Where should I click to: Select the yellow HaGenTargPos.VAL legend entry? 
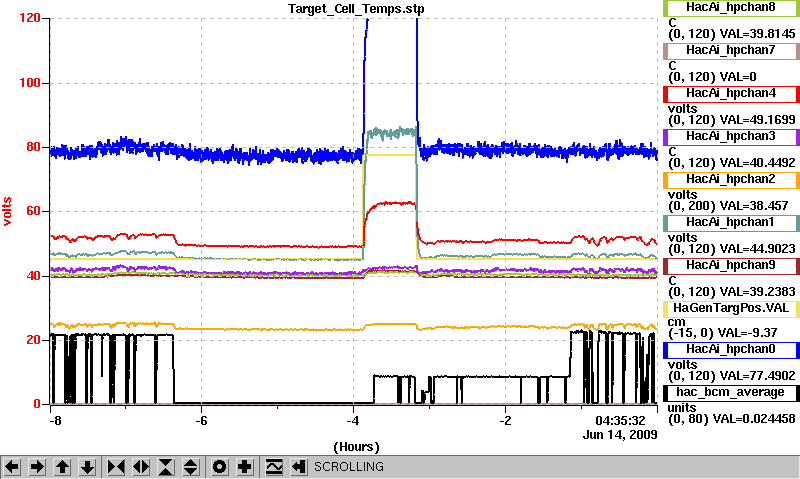tap(731, 309)
